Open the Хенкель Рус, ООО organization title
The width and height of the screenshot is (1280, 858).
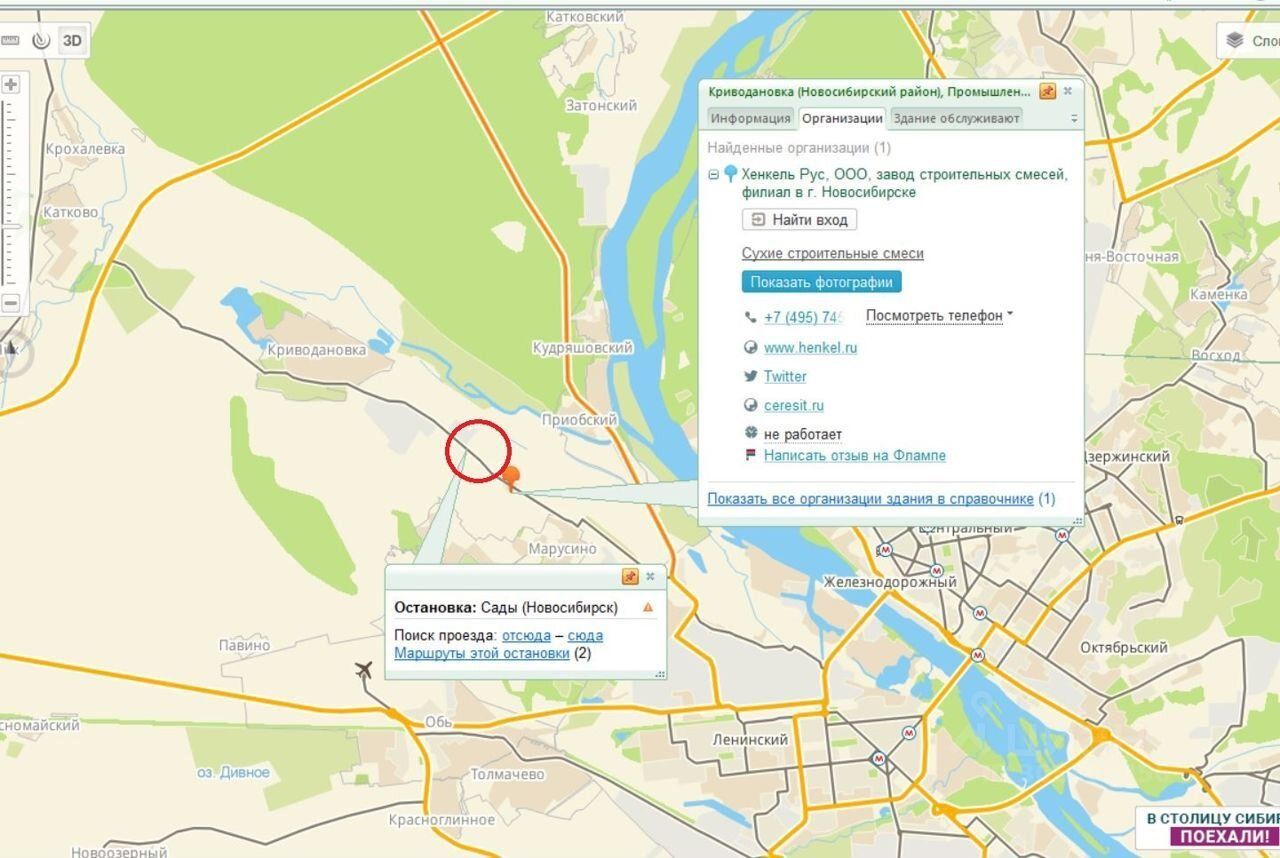[905, 183]
